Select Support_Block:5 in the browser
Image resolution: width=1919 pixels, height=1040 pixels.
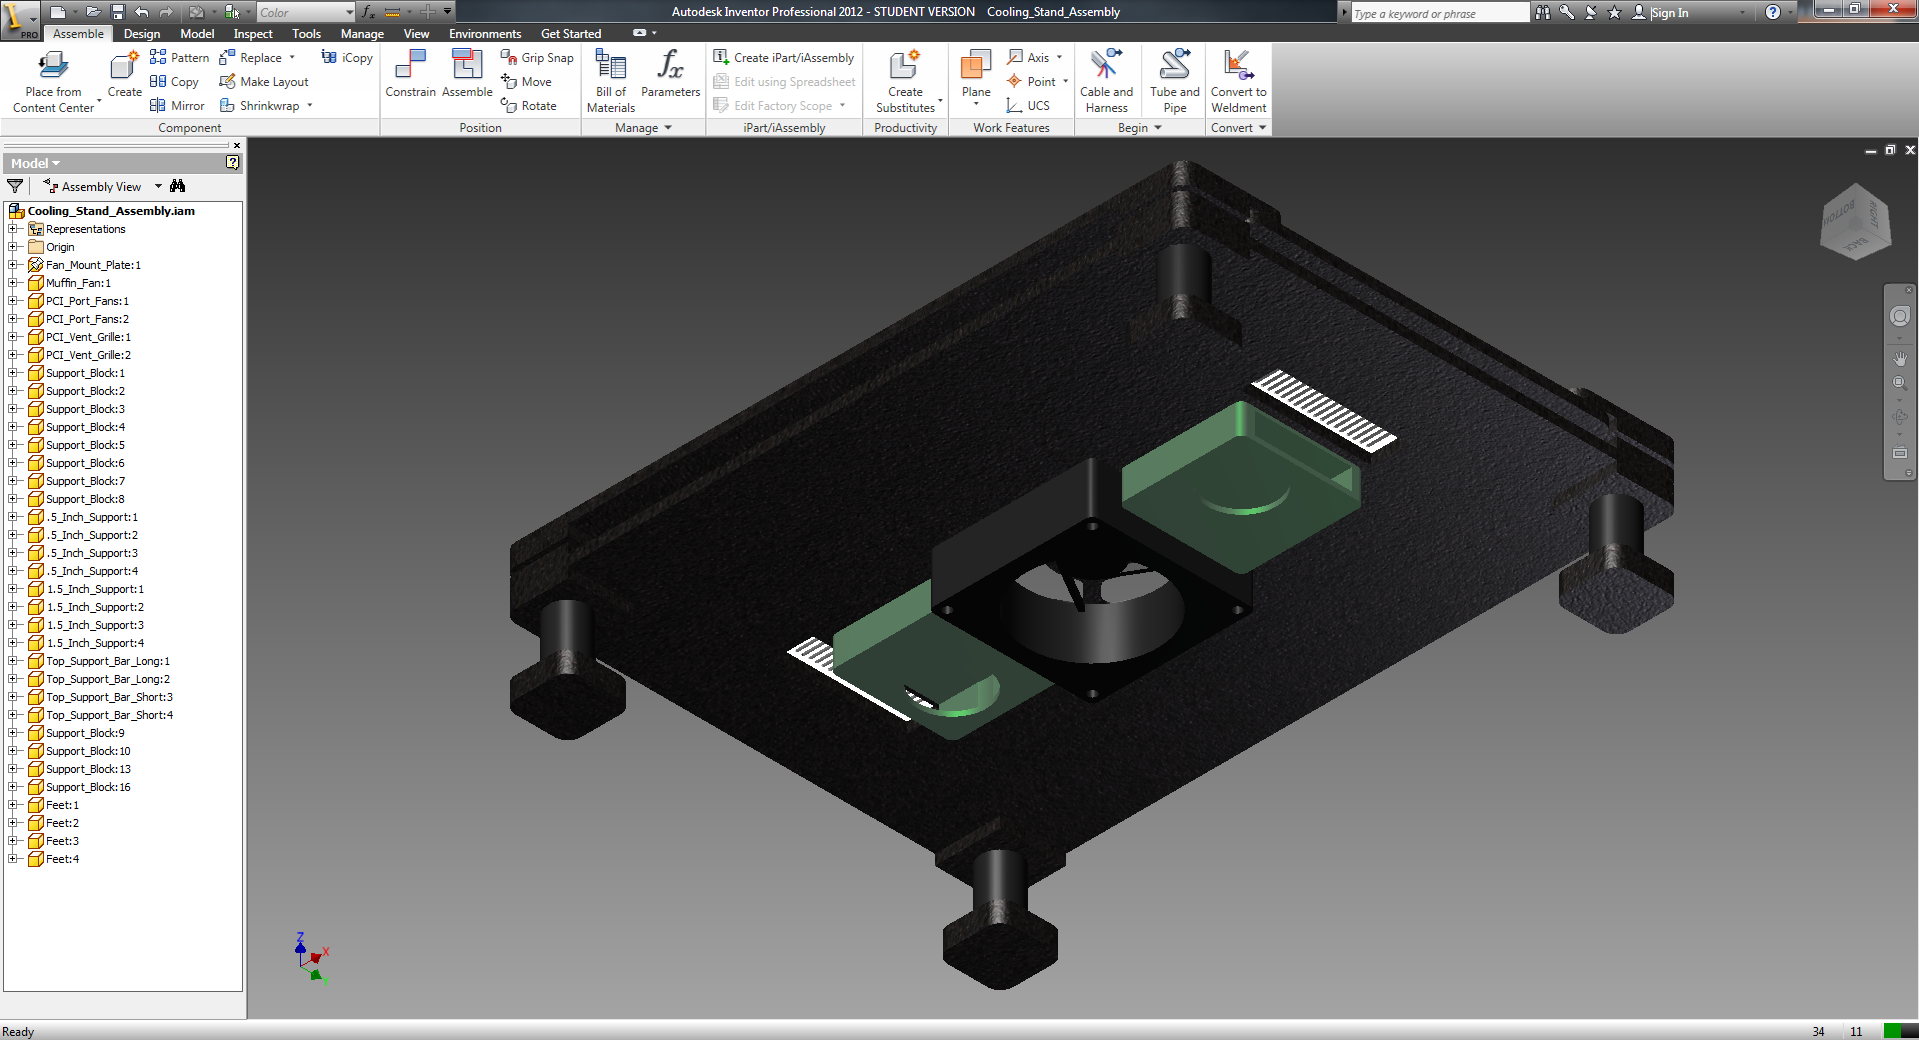pos(85,445)
